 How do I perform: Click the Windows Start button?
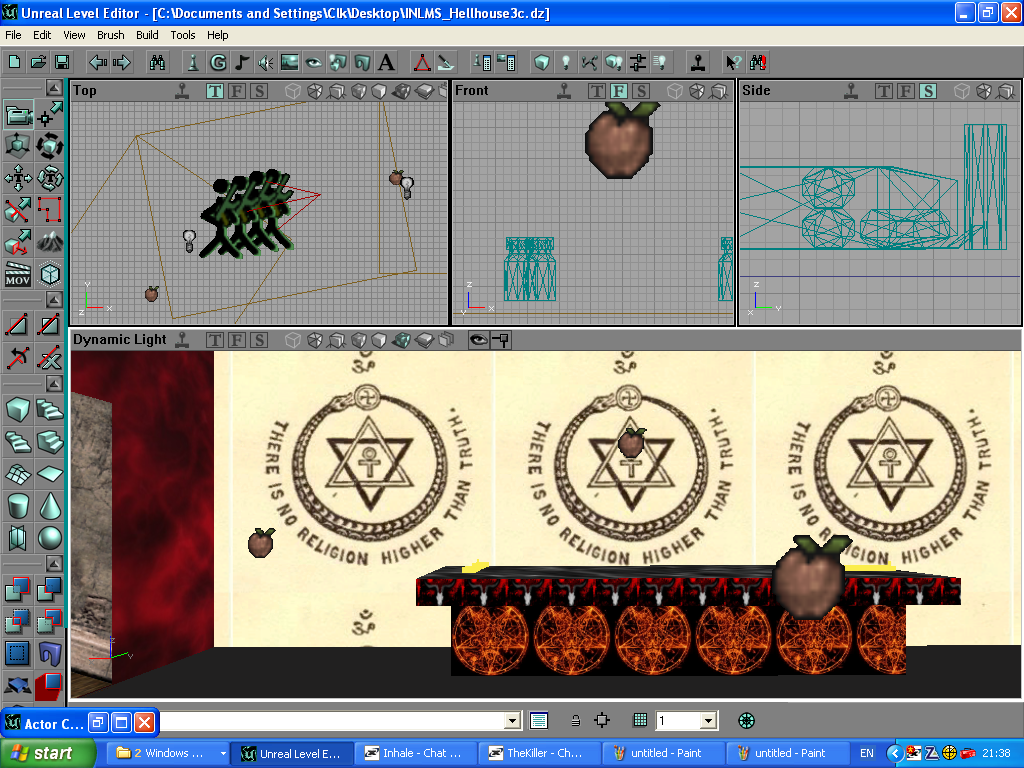(48, 753)
